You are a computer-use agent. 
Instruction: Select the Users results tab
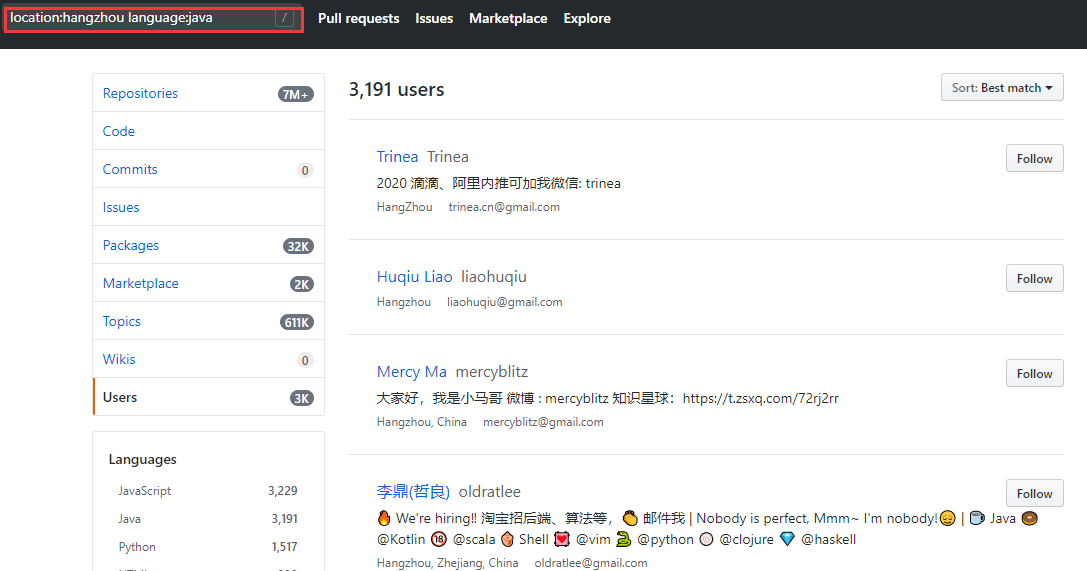pyautogui.click(x=208, y=397)
